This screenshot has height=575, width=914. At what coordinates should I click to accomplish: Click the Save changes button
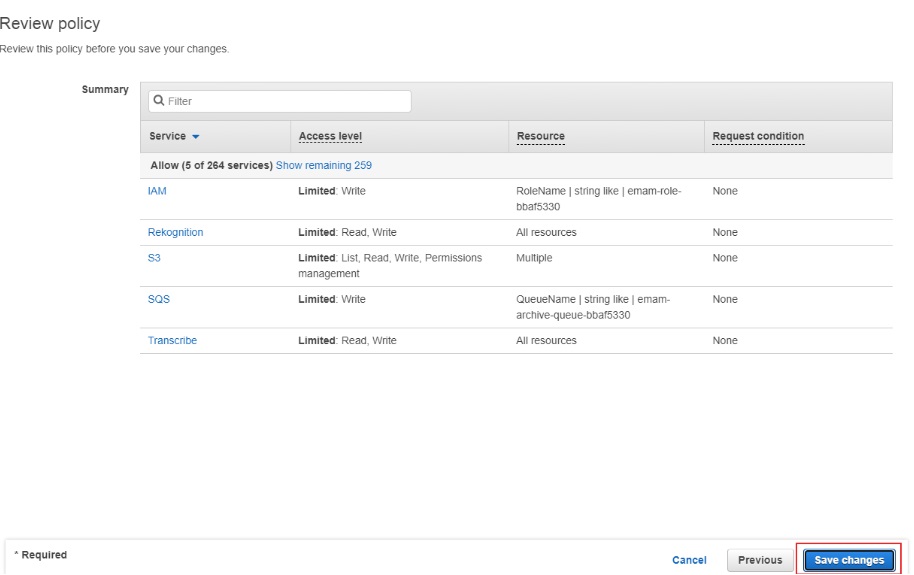849,560
